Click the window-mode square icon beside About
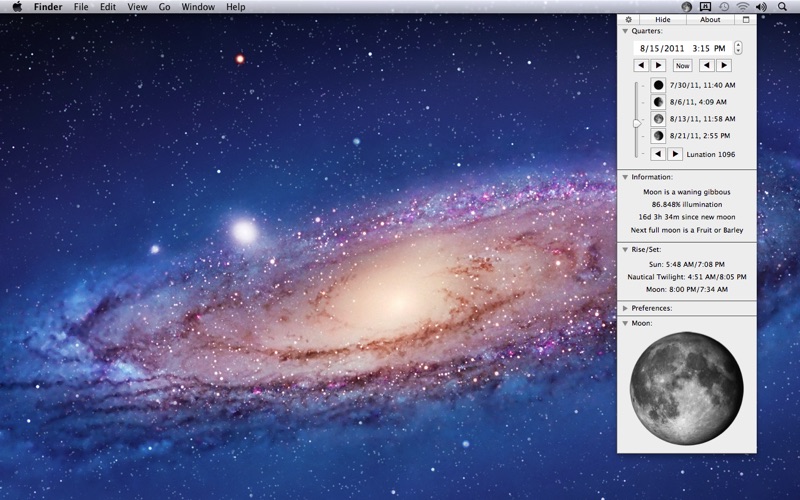 click(x=745, y=19)
